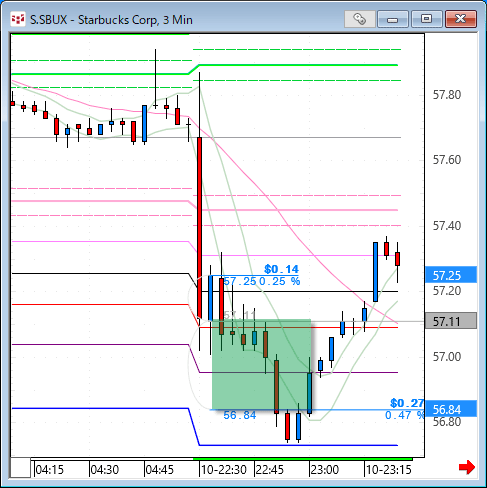487x488 pixels.
Task: Click the blue 56.84 price marker
Action: click(x=451, y=409)
